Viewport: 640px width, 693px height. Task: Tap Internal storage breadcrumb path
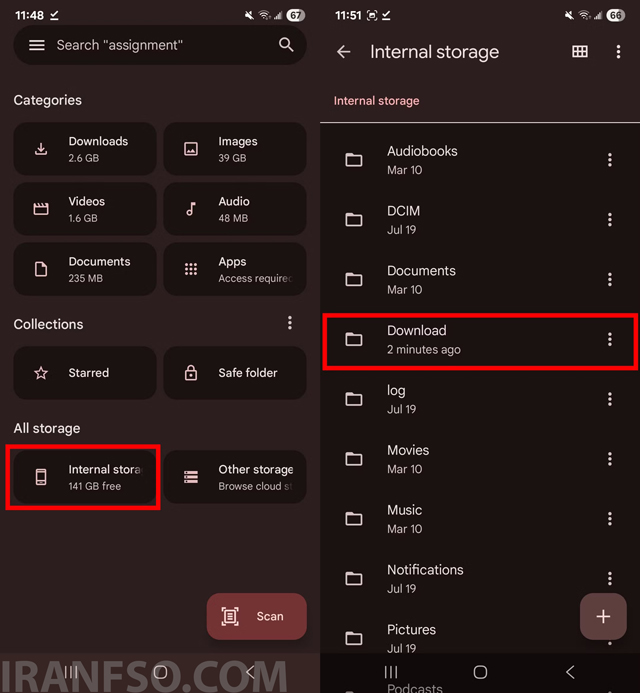coord(376,101)
